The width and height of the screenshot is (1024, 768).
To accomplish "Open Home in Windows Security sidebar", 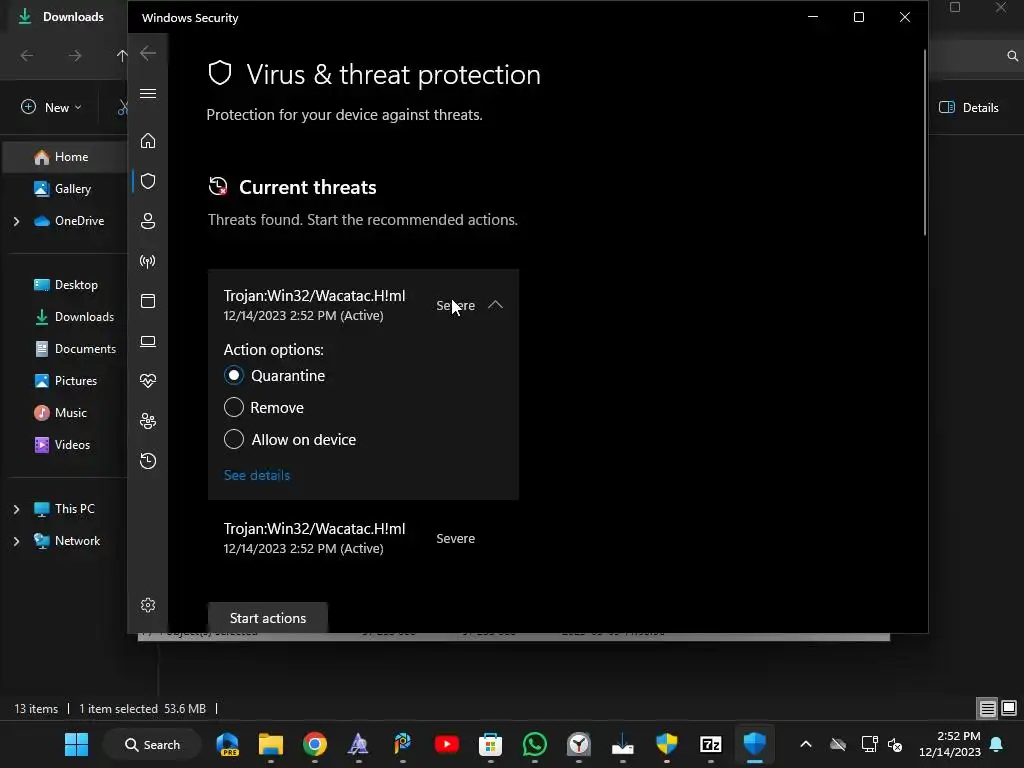I will click(148, 141).
